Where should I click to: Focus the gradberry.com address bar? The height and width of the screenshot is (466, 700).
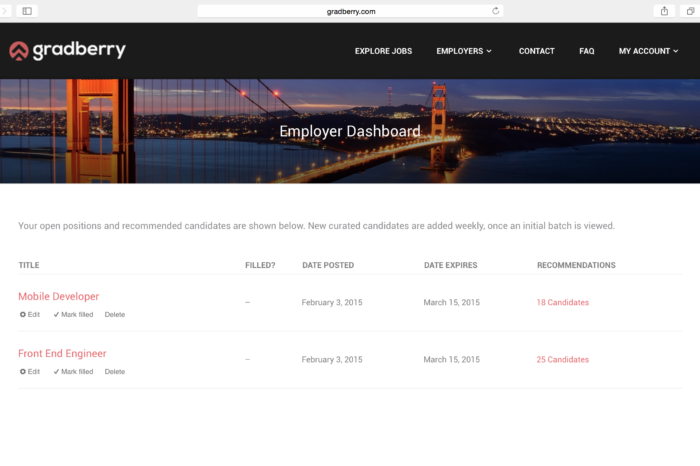tap(350, 11)
